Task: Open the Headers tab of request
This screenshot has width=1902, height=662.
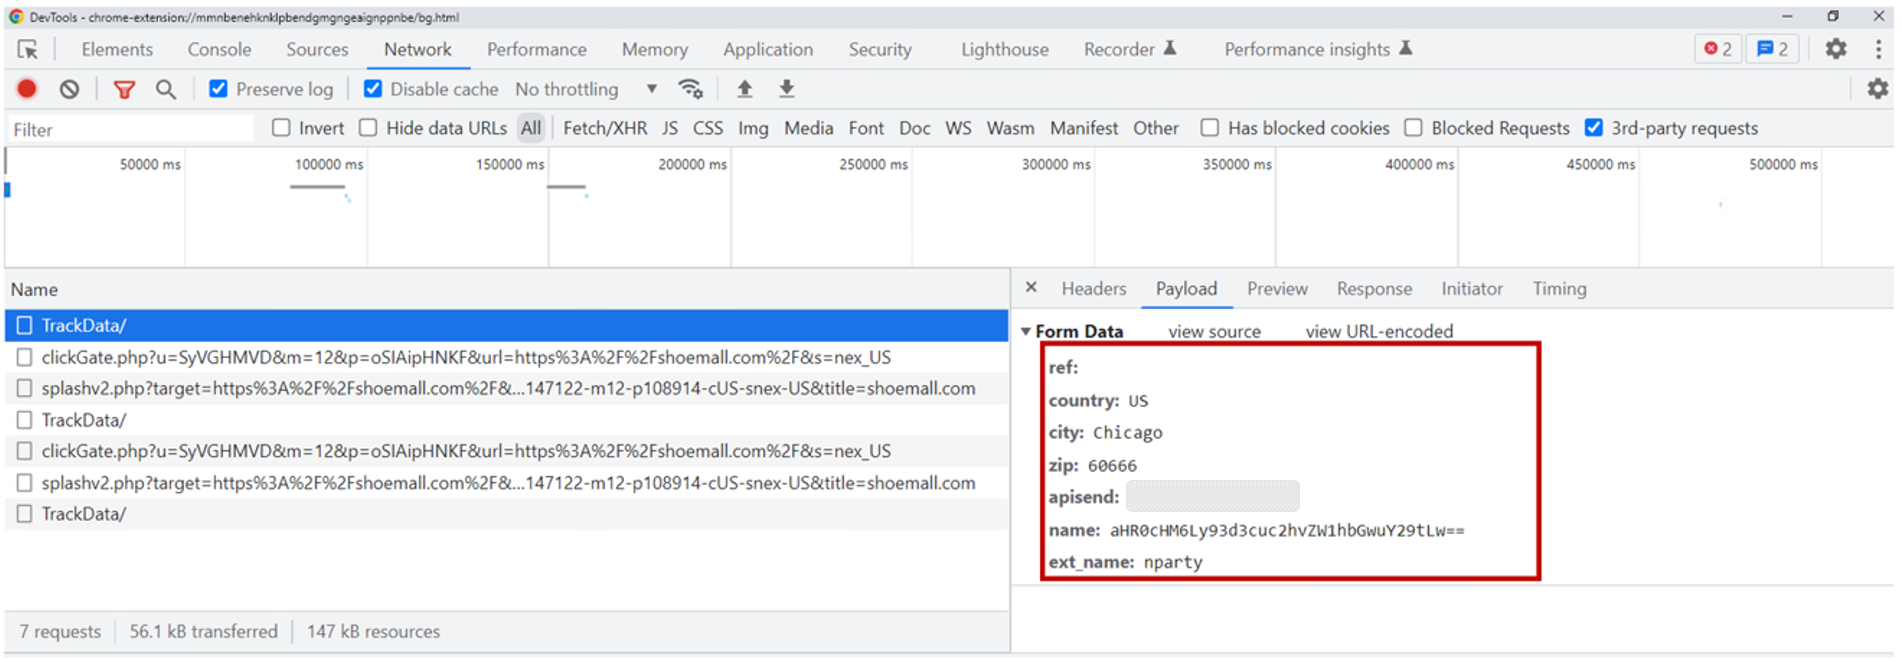Action: pos(1093,289)
